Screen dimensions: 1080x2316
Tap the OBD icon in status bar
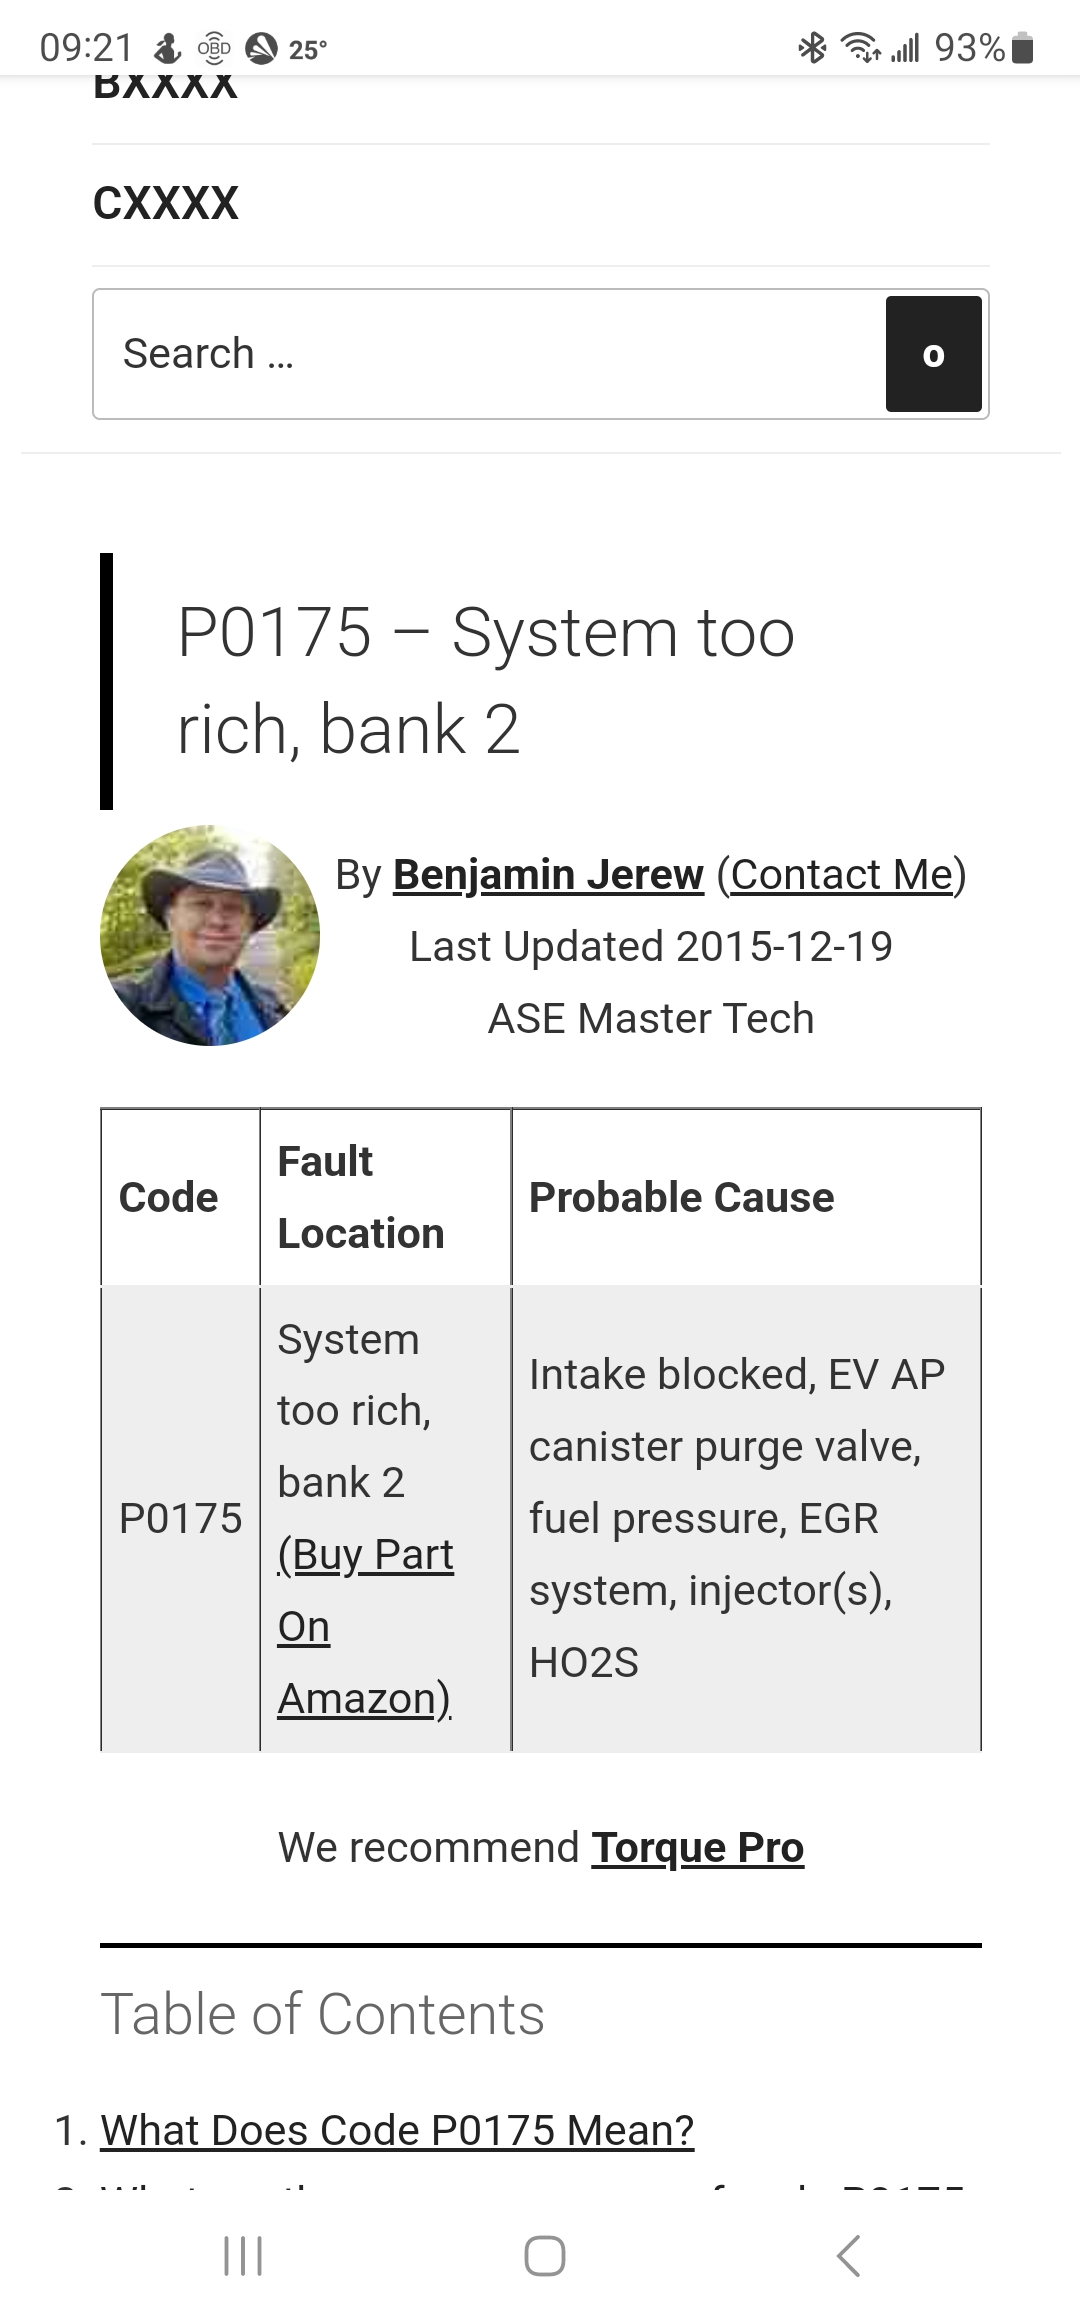pyautogui.click(x=214, y=47)
